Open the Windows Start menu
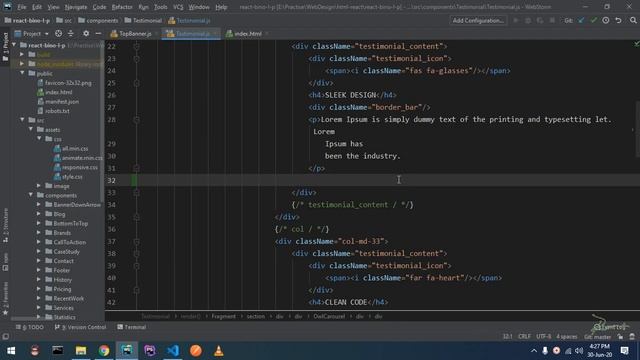Viewport: 640px width, 360px height. (x=11, y=351)
